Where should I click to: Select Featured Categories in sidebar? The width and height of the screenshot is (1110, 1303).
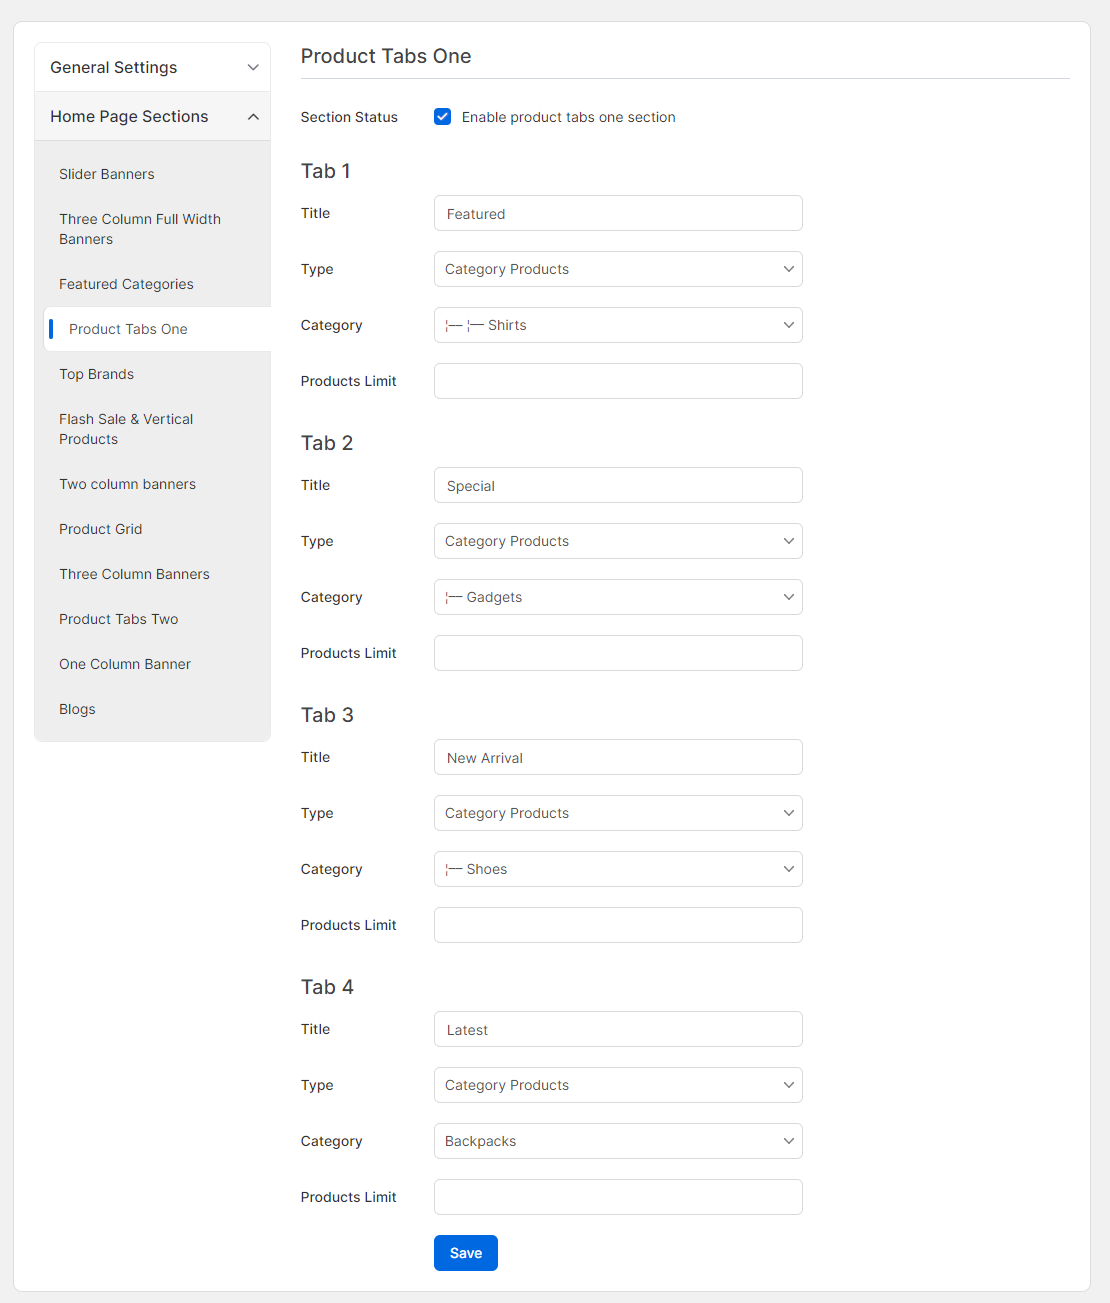[126, 284]
